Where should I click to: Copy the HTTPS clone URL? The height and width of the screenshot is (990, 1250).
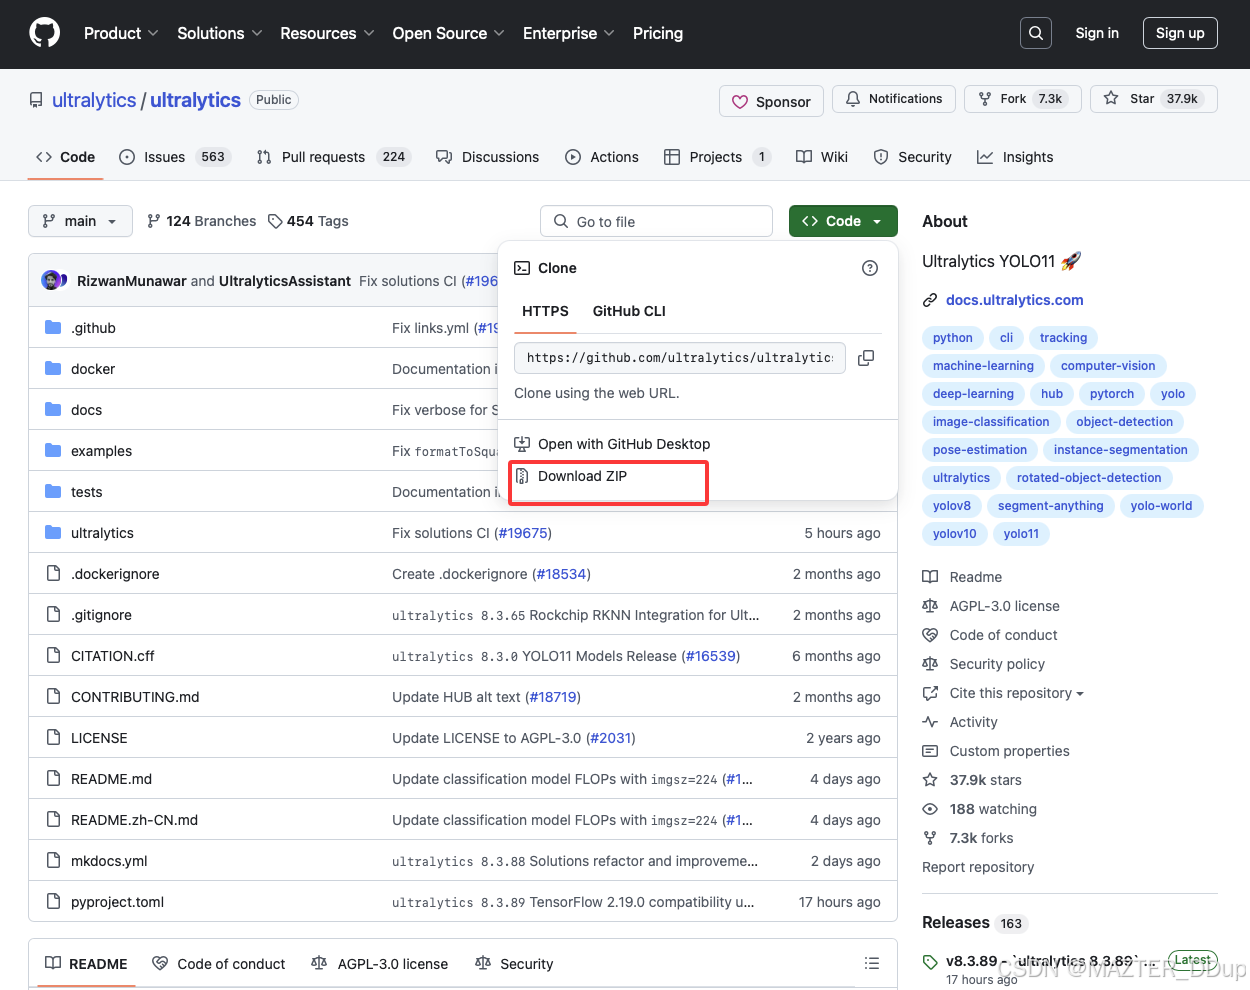click(x=866, y=358)
